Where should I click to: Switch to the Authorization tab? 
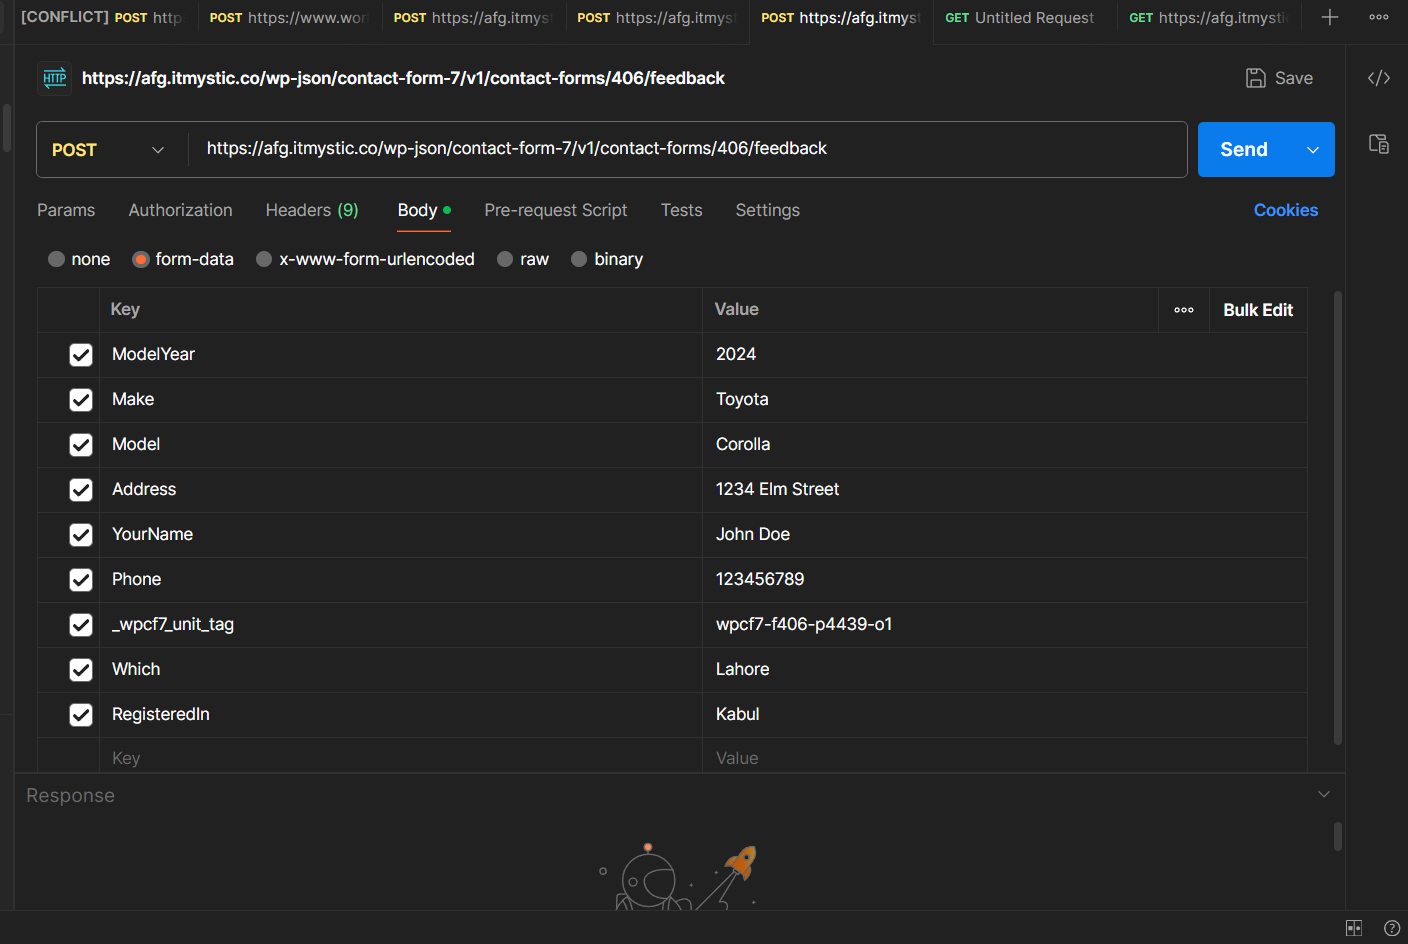click(181, 210)
